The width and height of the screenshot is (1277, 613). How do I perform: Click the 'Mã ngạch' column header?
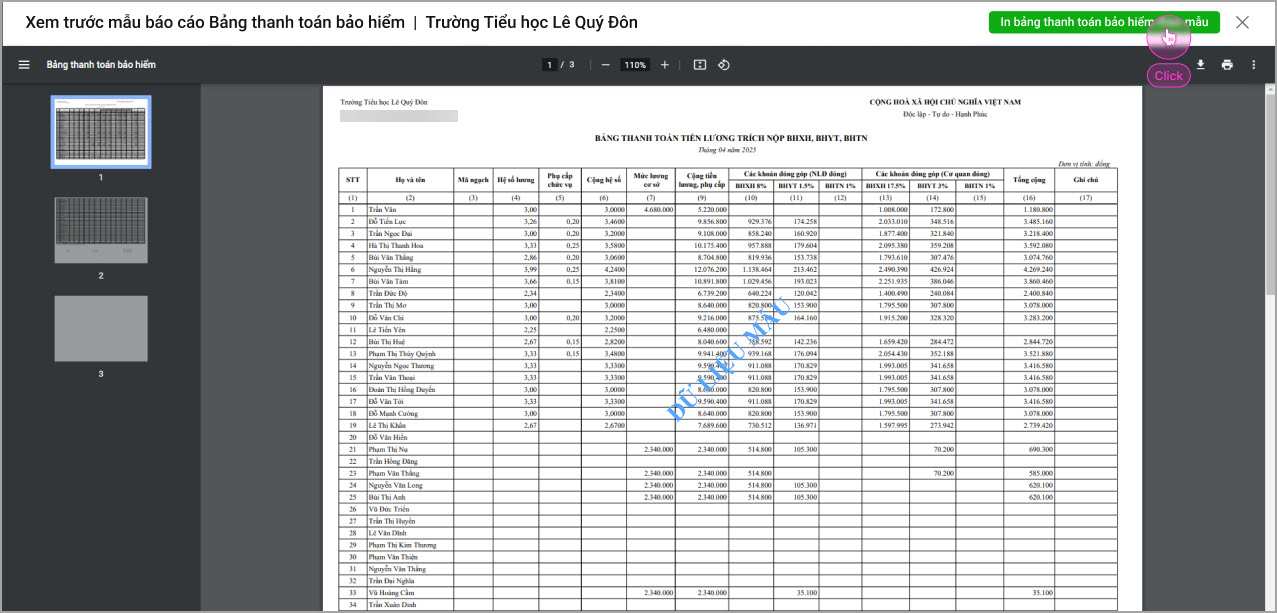click(x=473, y=180)
